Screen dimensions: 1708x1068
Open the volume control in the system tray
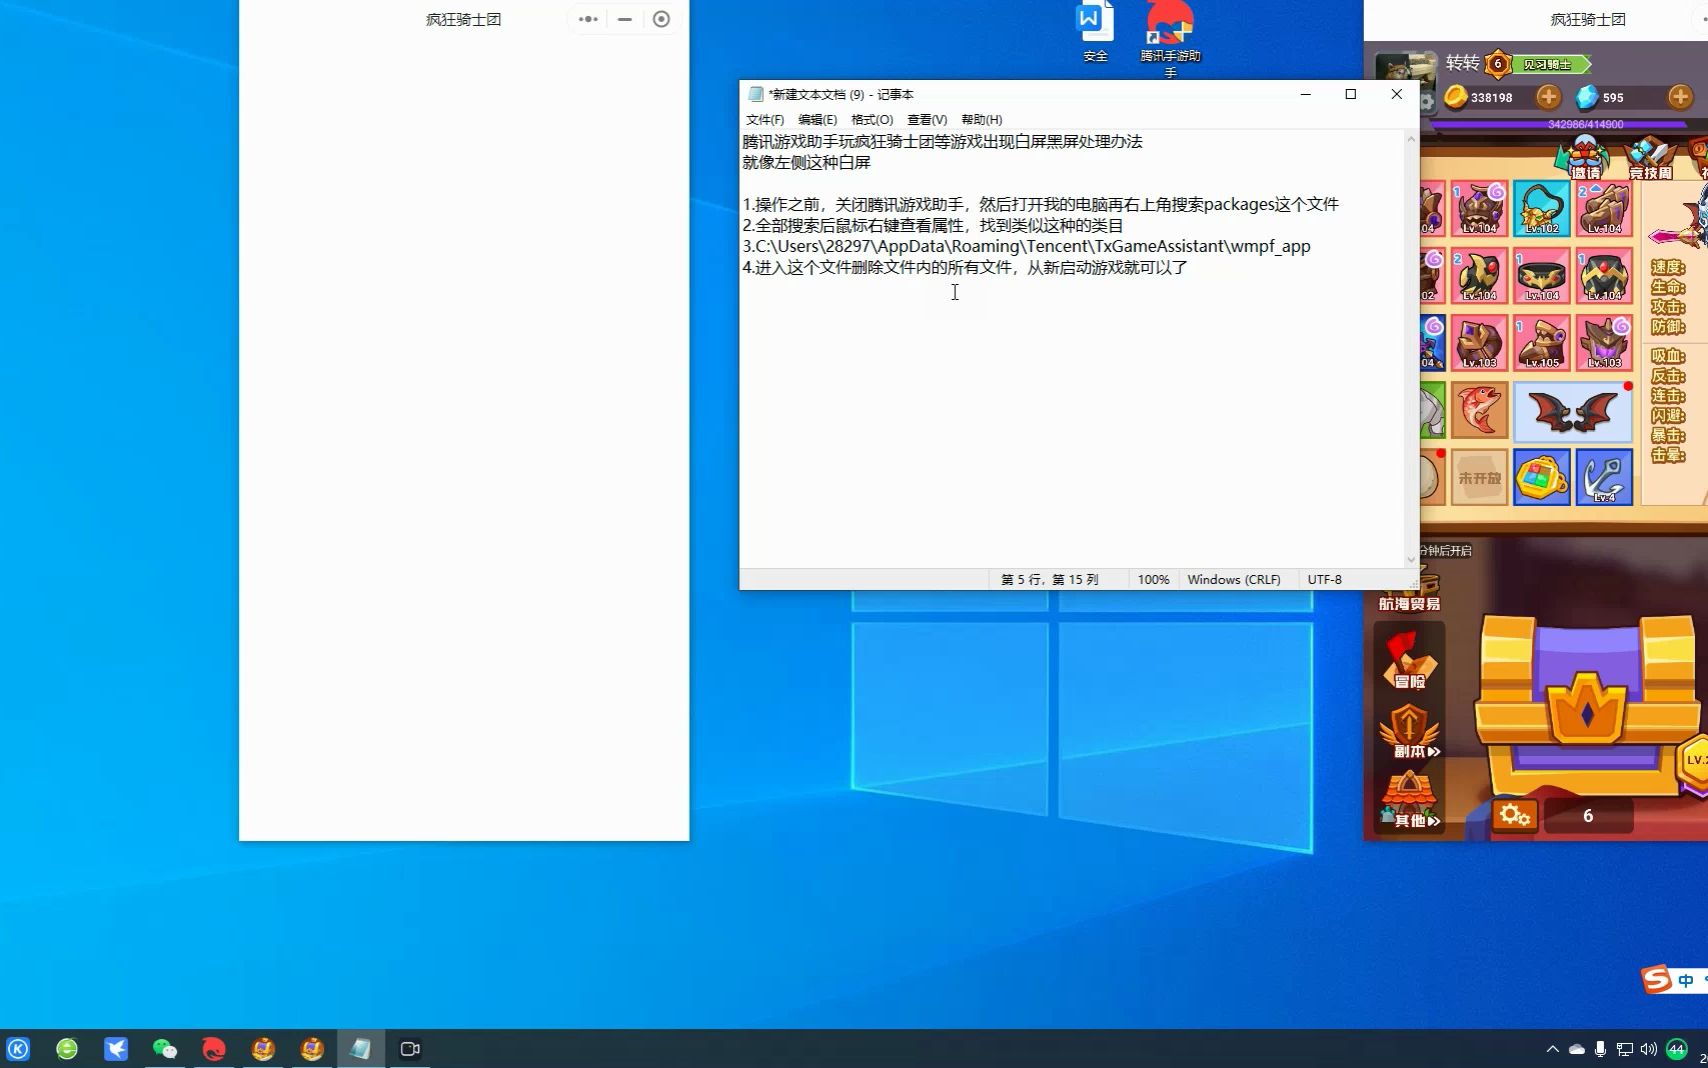[x=1649, y=1049]
